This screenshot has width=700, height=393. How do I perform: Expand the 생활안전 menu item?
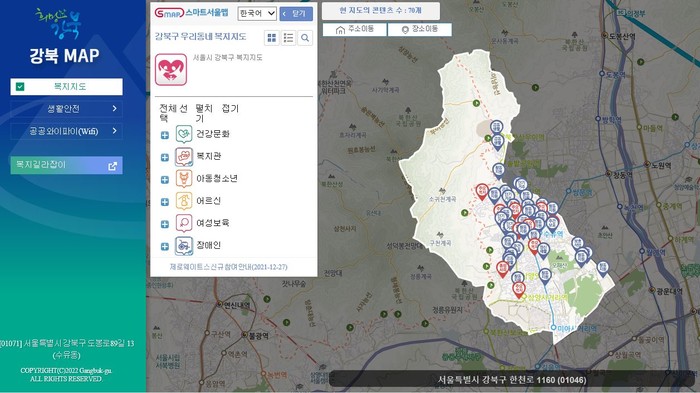67,109
